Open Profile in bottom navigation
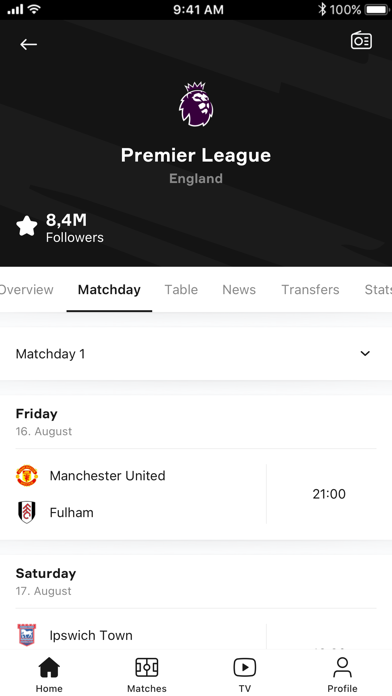The image size is (392, 696). 342,675
